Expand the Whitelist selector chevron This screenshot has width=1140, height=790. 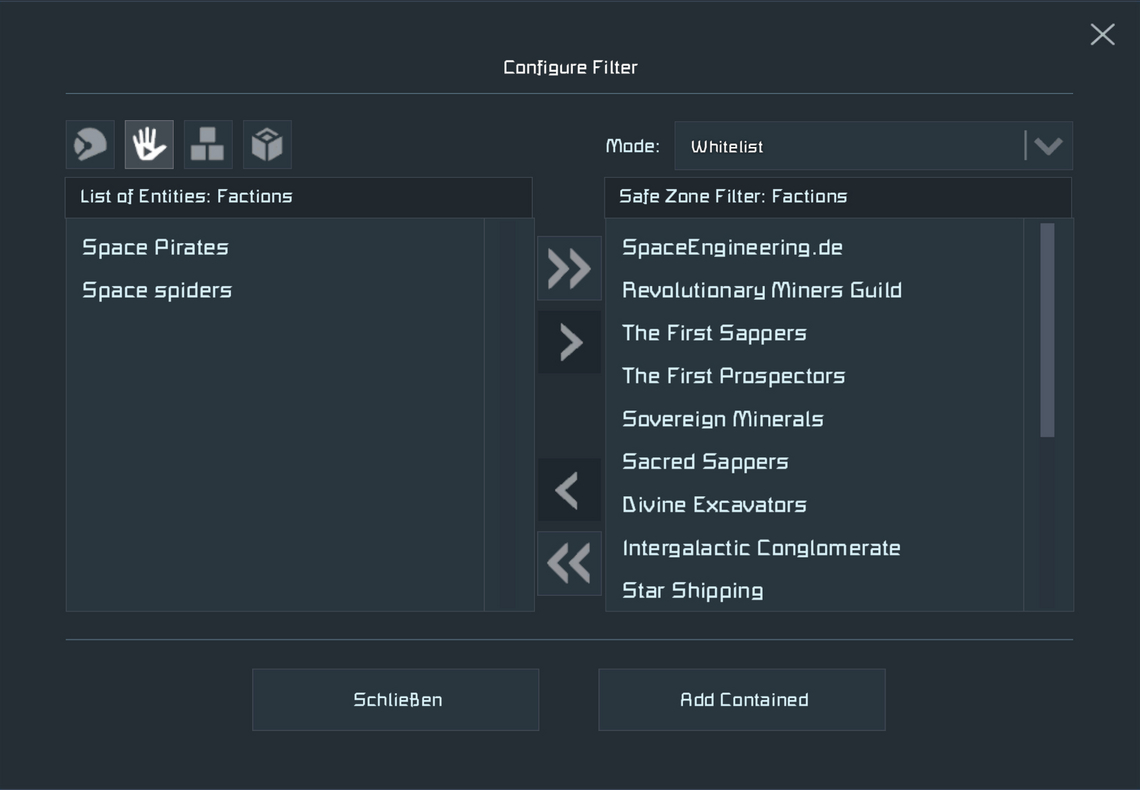[1047, 145]
